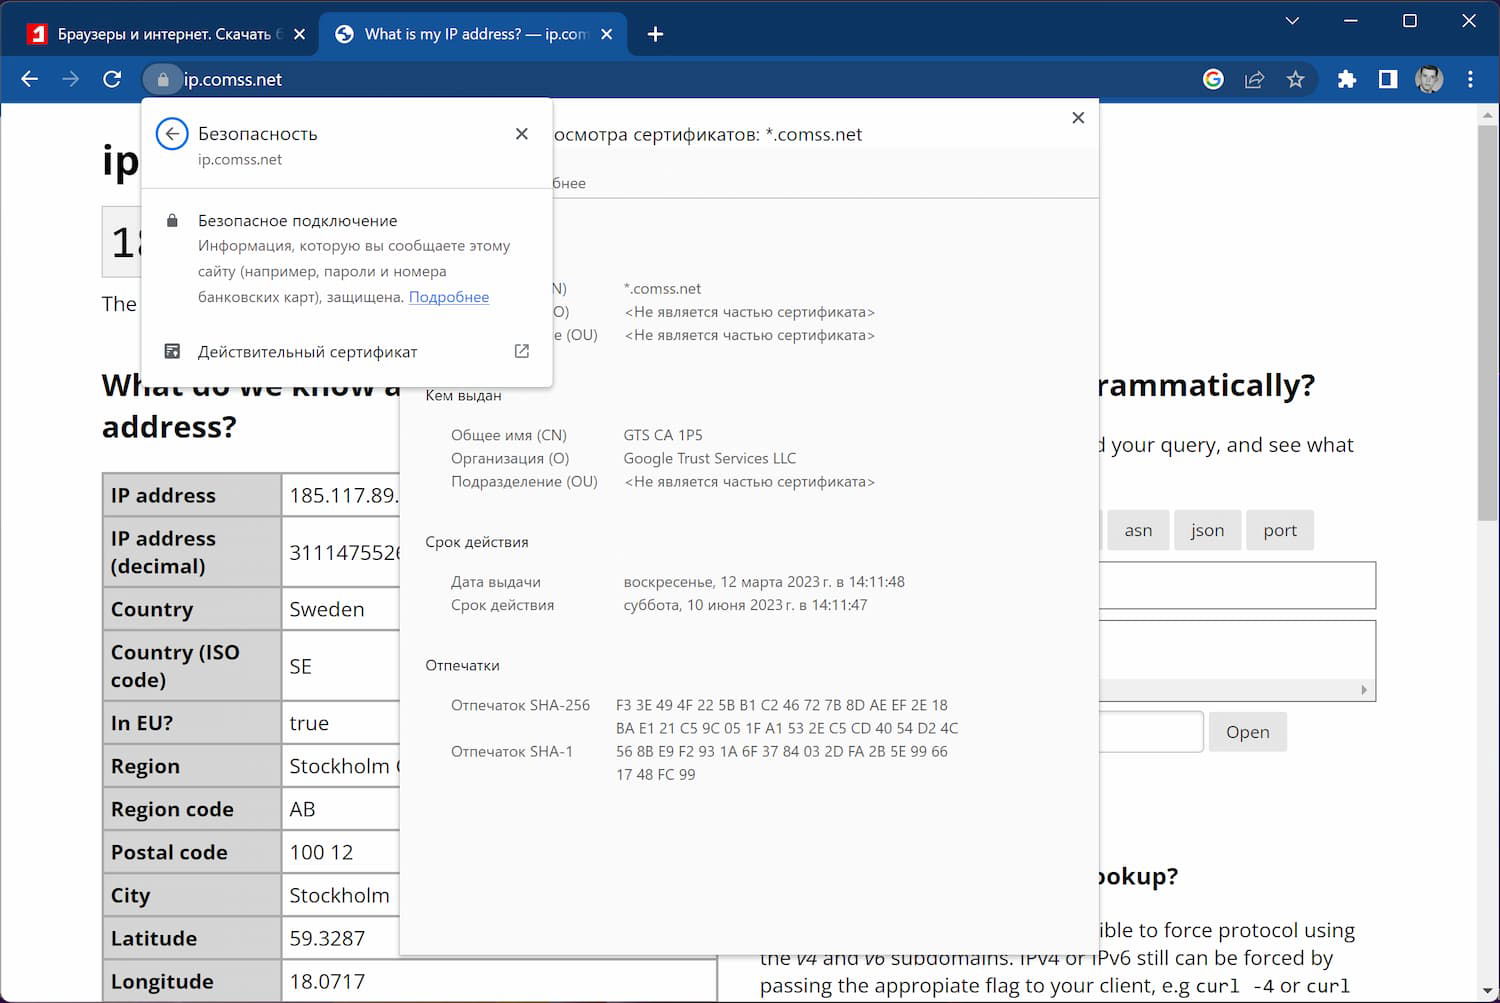Click the padlock site info icon
The height and width of the screenshot is (1003, 1500).
pos(163,80)
